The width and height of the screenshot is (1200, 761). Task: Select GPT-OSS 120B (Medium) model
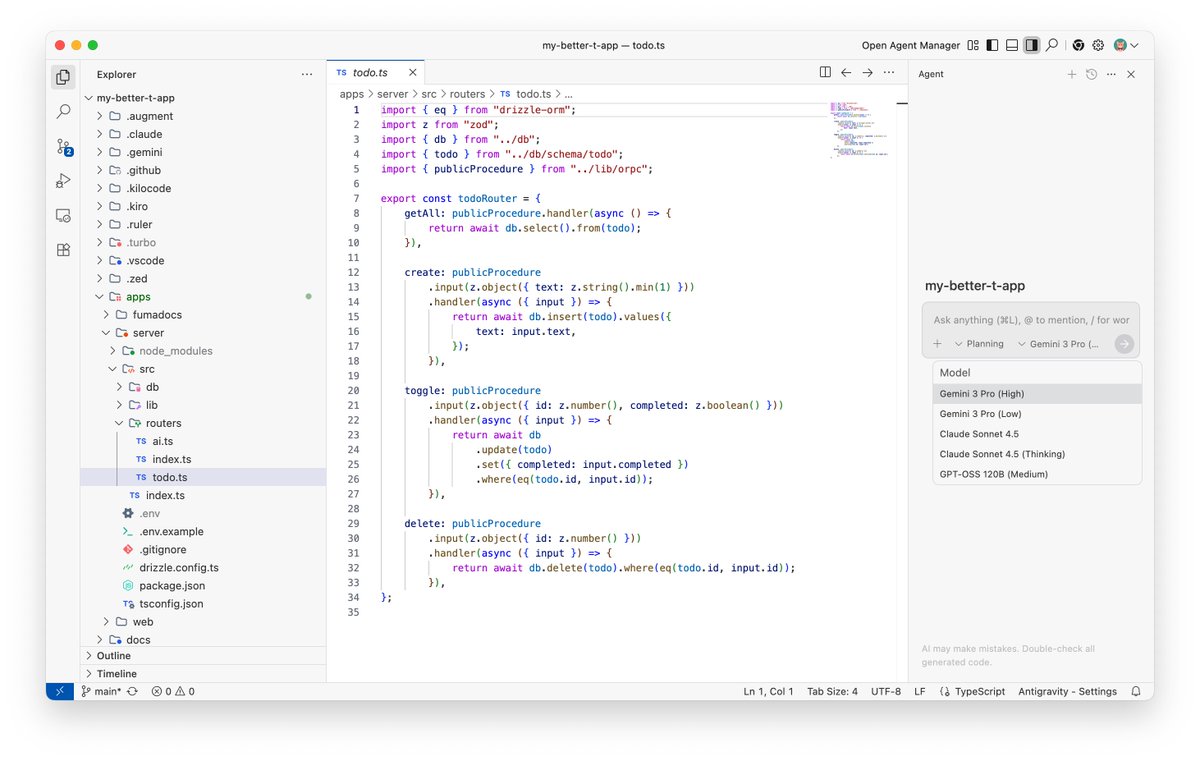click(1037, 474)
